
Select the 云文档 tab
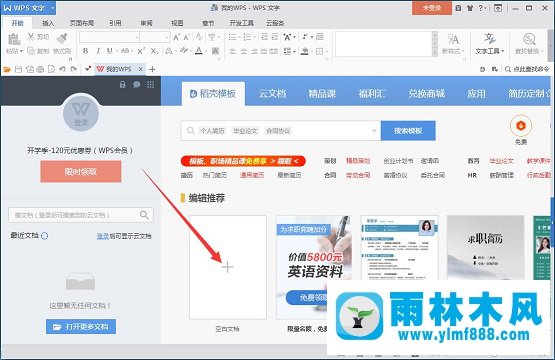[272, 94]
